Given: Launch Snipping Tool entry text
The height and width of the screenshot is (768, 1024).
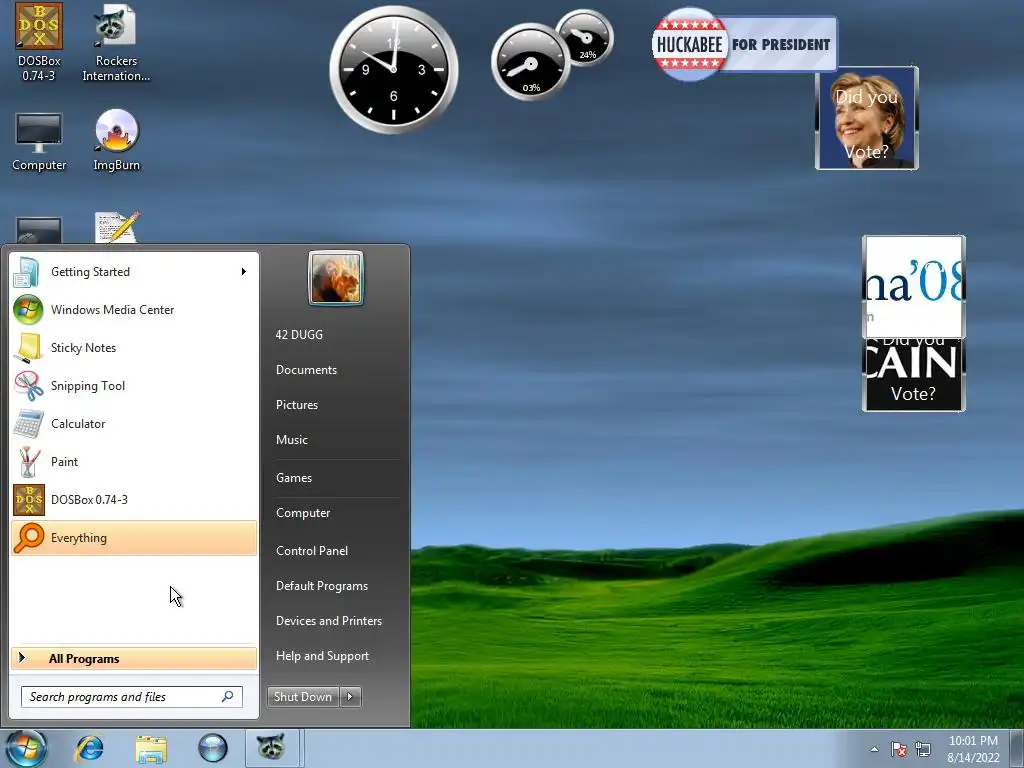Looking at the screenshot, I should click(x=88, y=386).
